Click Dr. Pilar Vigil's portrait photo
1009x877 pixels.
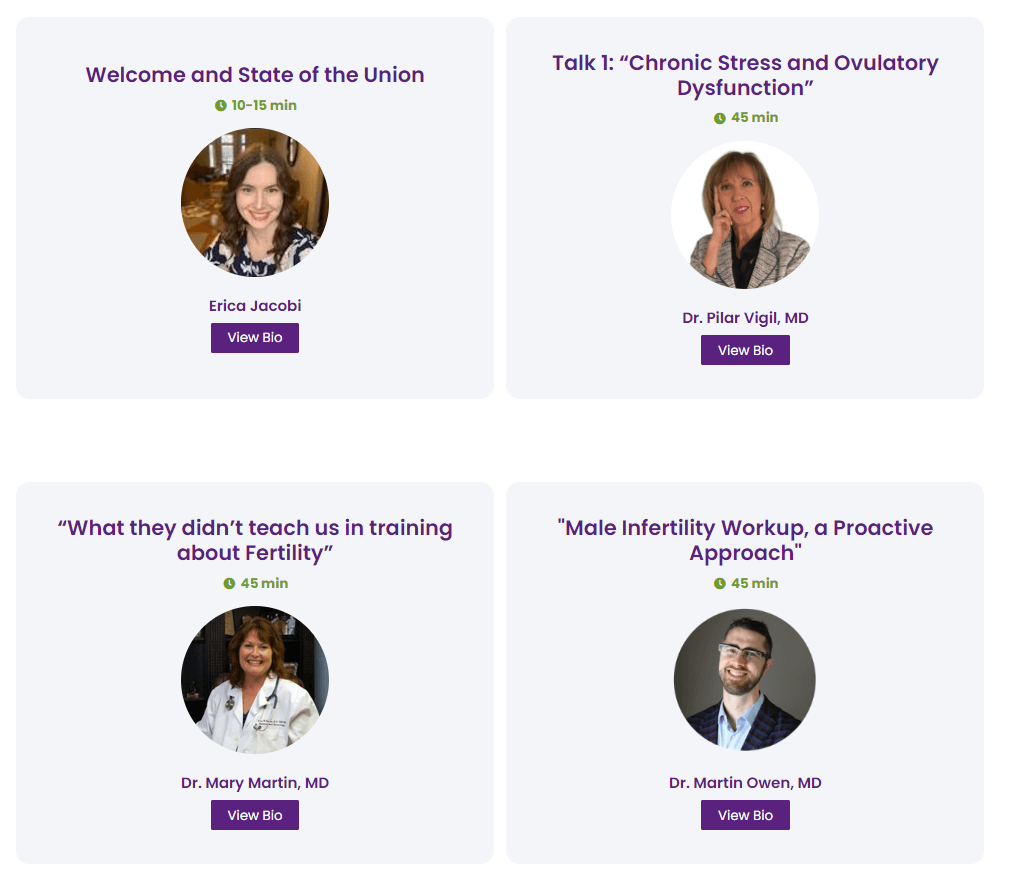click(745, 215)
